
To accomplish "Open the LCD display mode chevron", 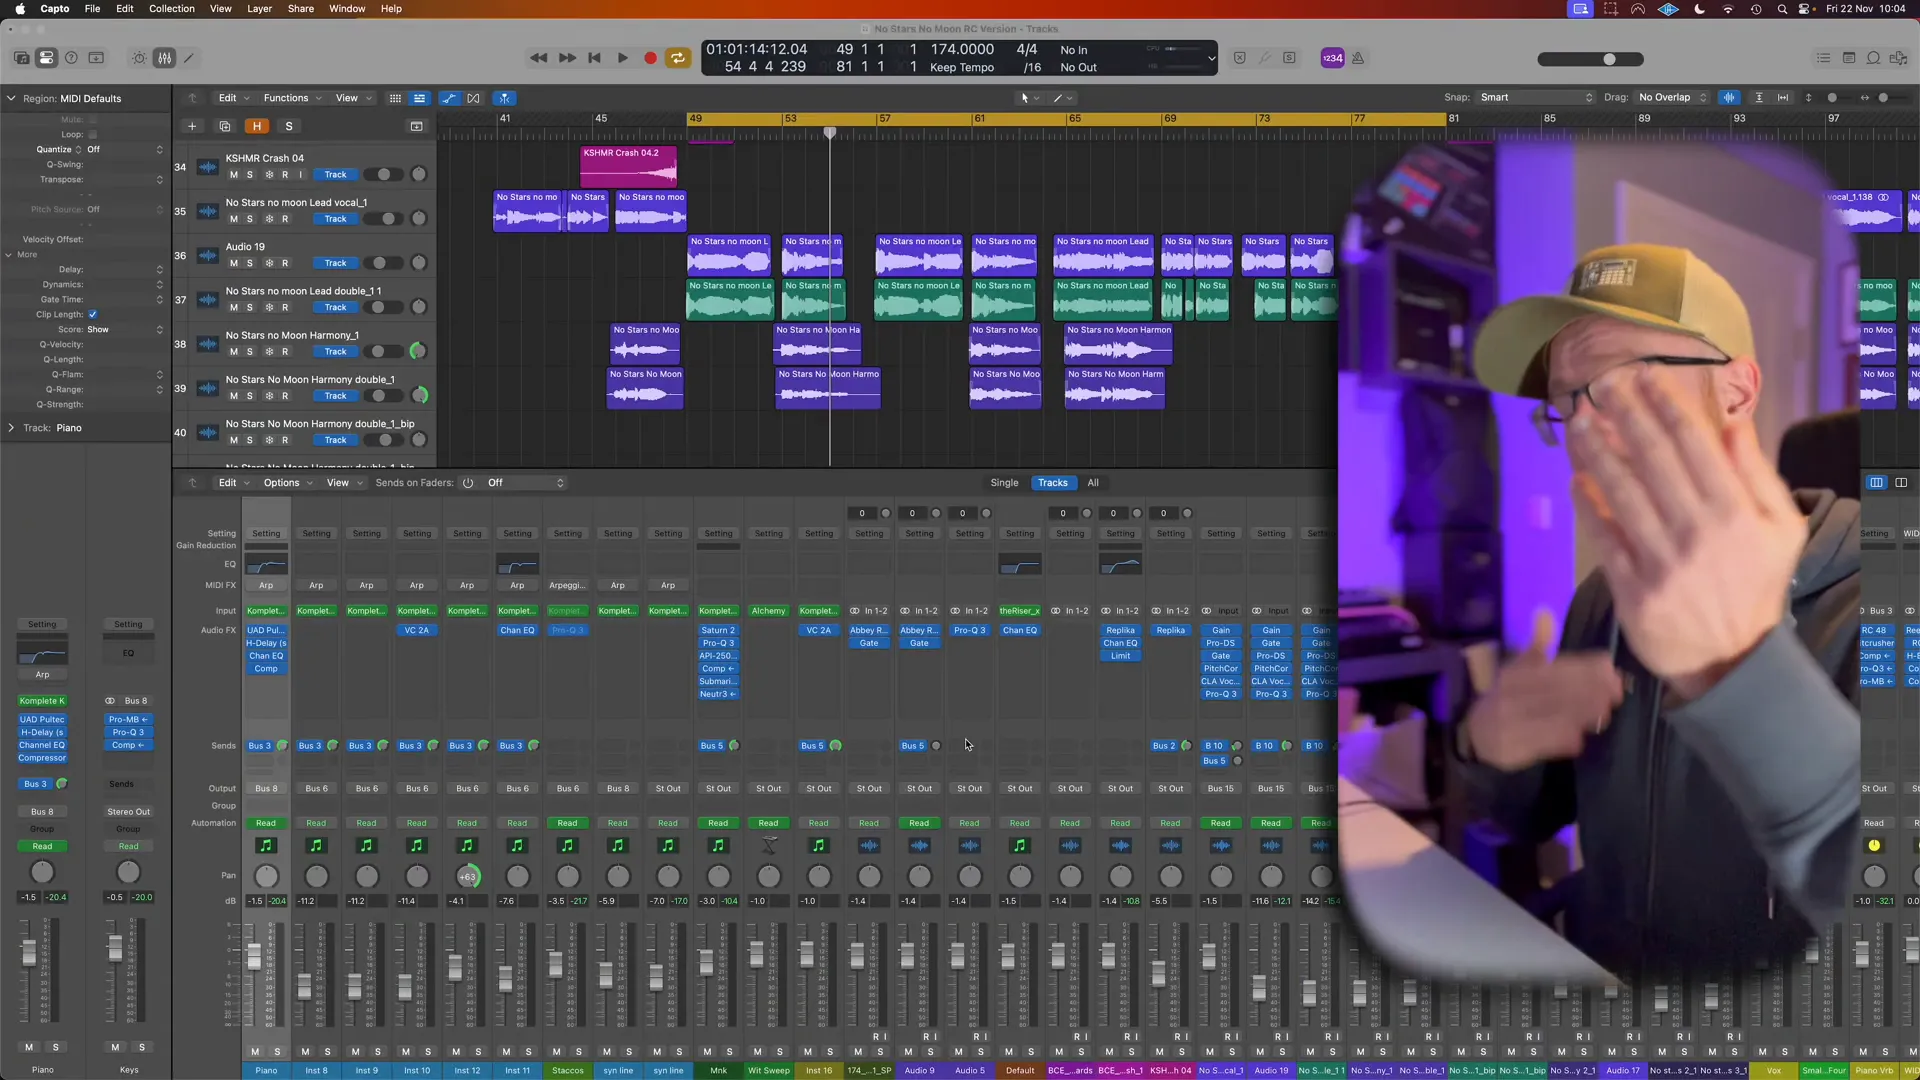I will (x=1211, y=58).
